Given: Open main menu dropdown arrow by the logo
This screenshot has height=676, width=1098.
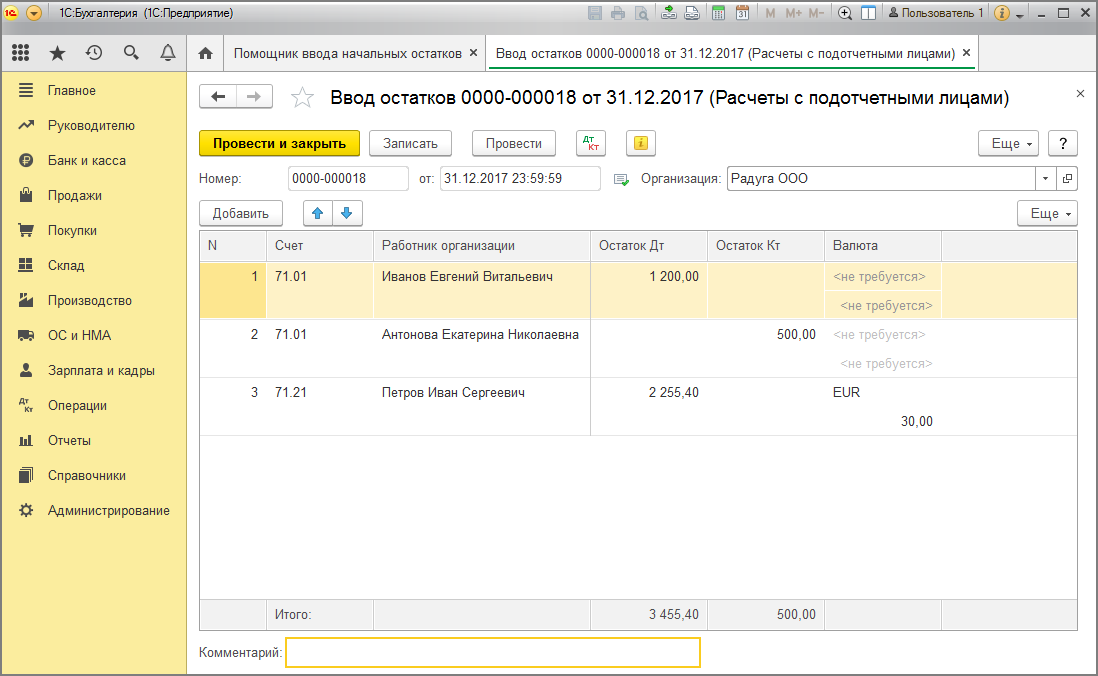Looking at the screenshot, I should [x=34, y=13].
